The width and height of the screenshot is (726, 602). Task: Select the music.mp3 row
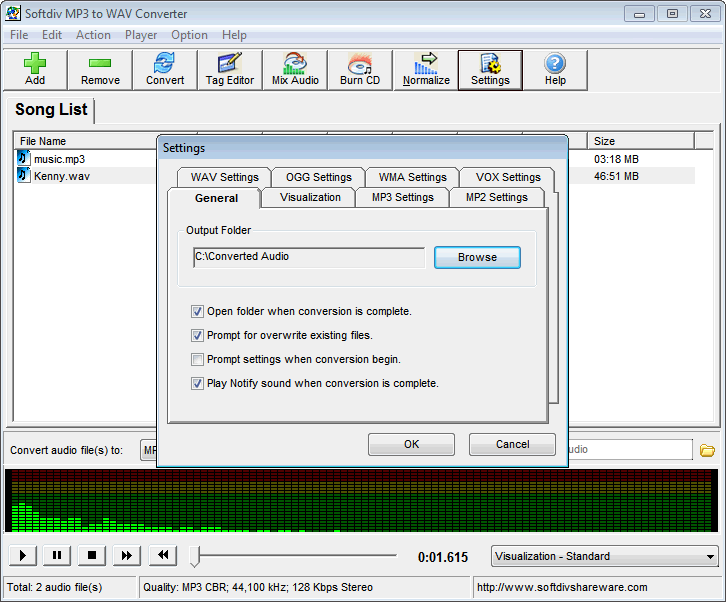coord(86,159)
